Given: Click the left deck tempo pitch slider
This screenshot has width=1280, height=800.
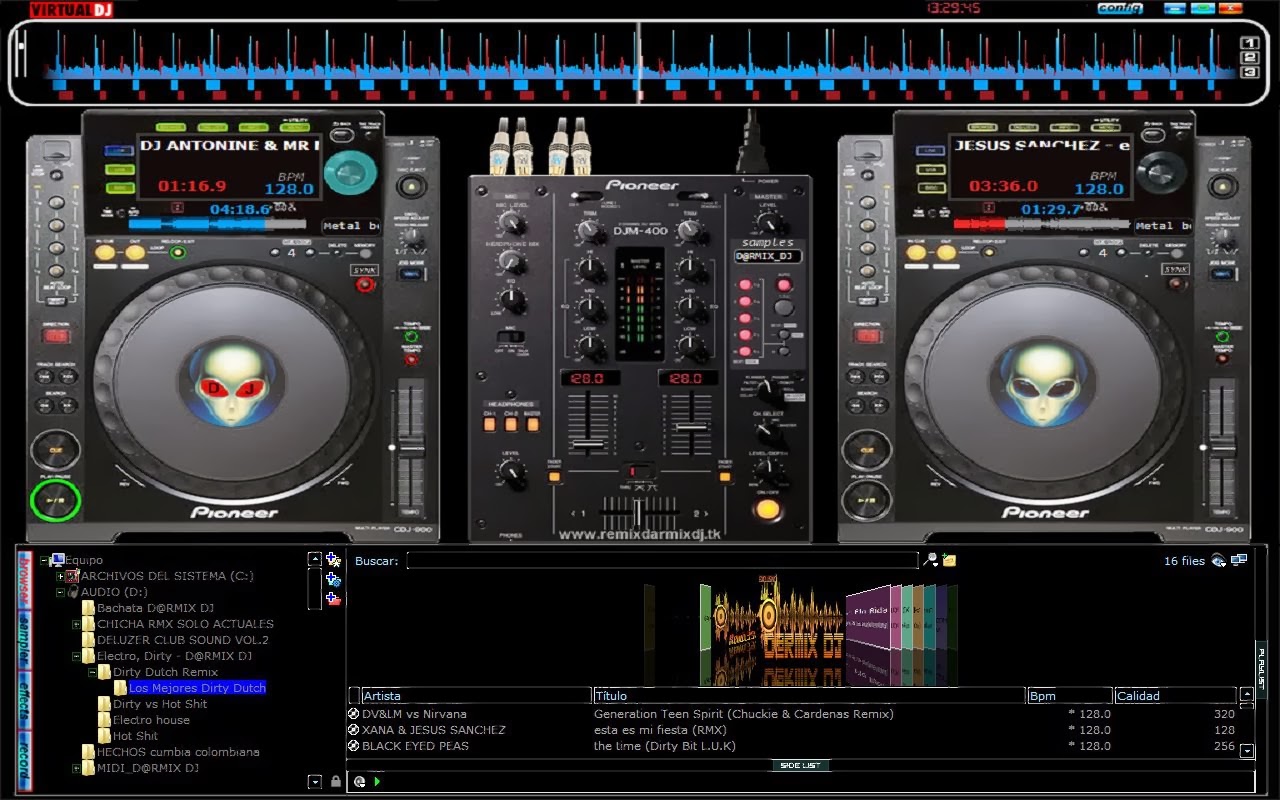Looking at the screenshot, I should (409, 447).
